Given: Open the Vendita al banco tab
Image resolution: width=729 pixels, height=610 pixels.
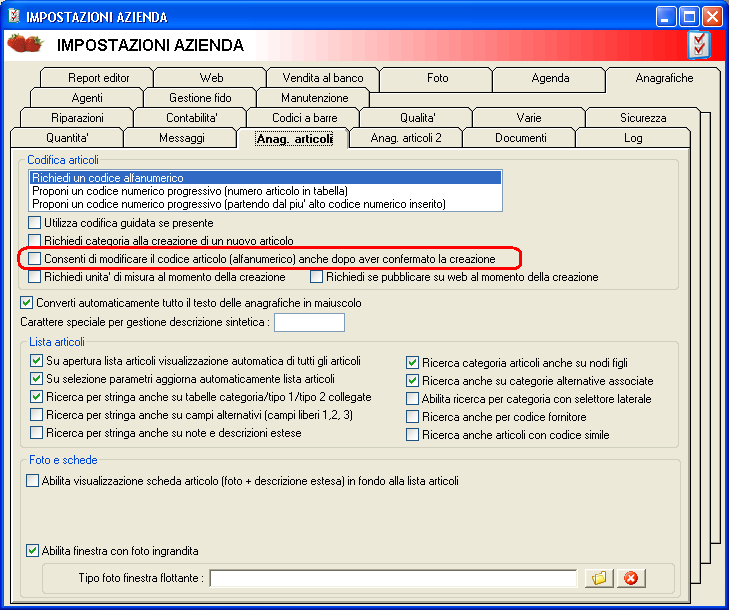Looking at the screenshot, I should click(323, 78).
